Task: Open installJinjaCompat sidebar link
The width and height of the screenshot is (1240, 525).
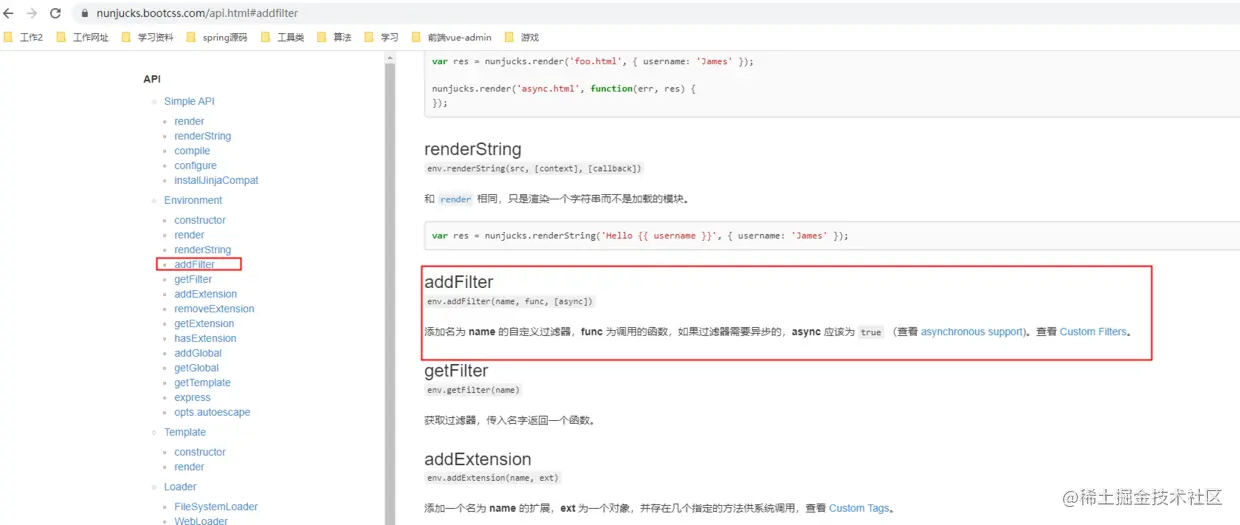Action: [216, 181]
